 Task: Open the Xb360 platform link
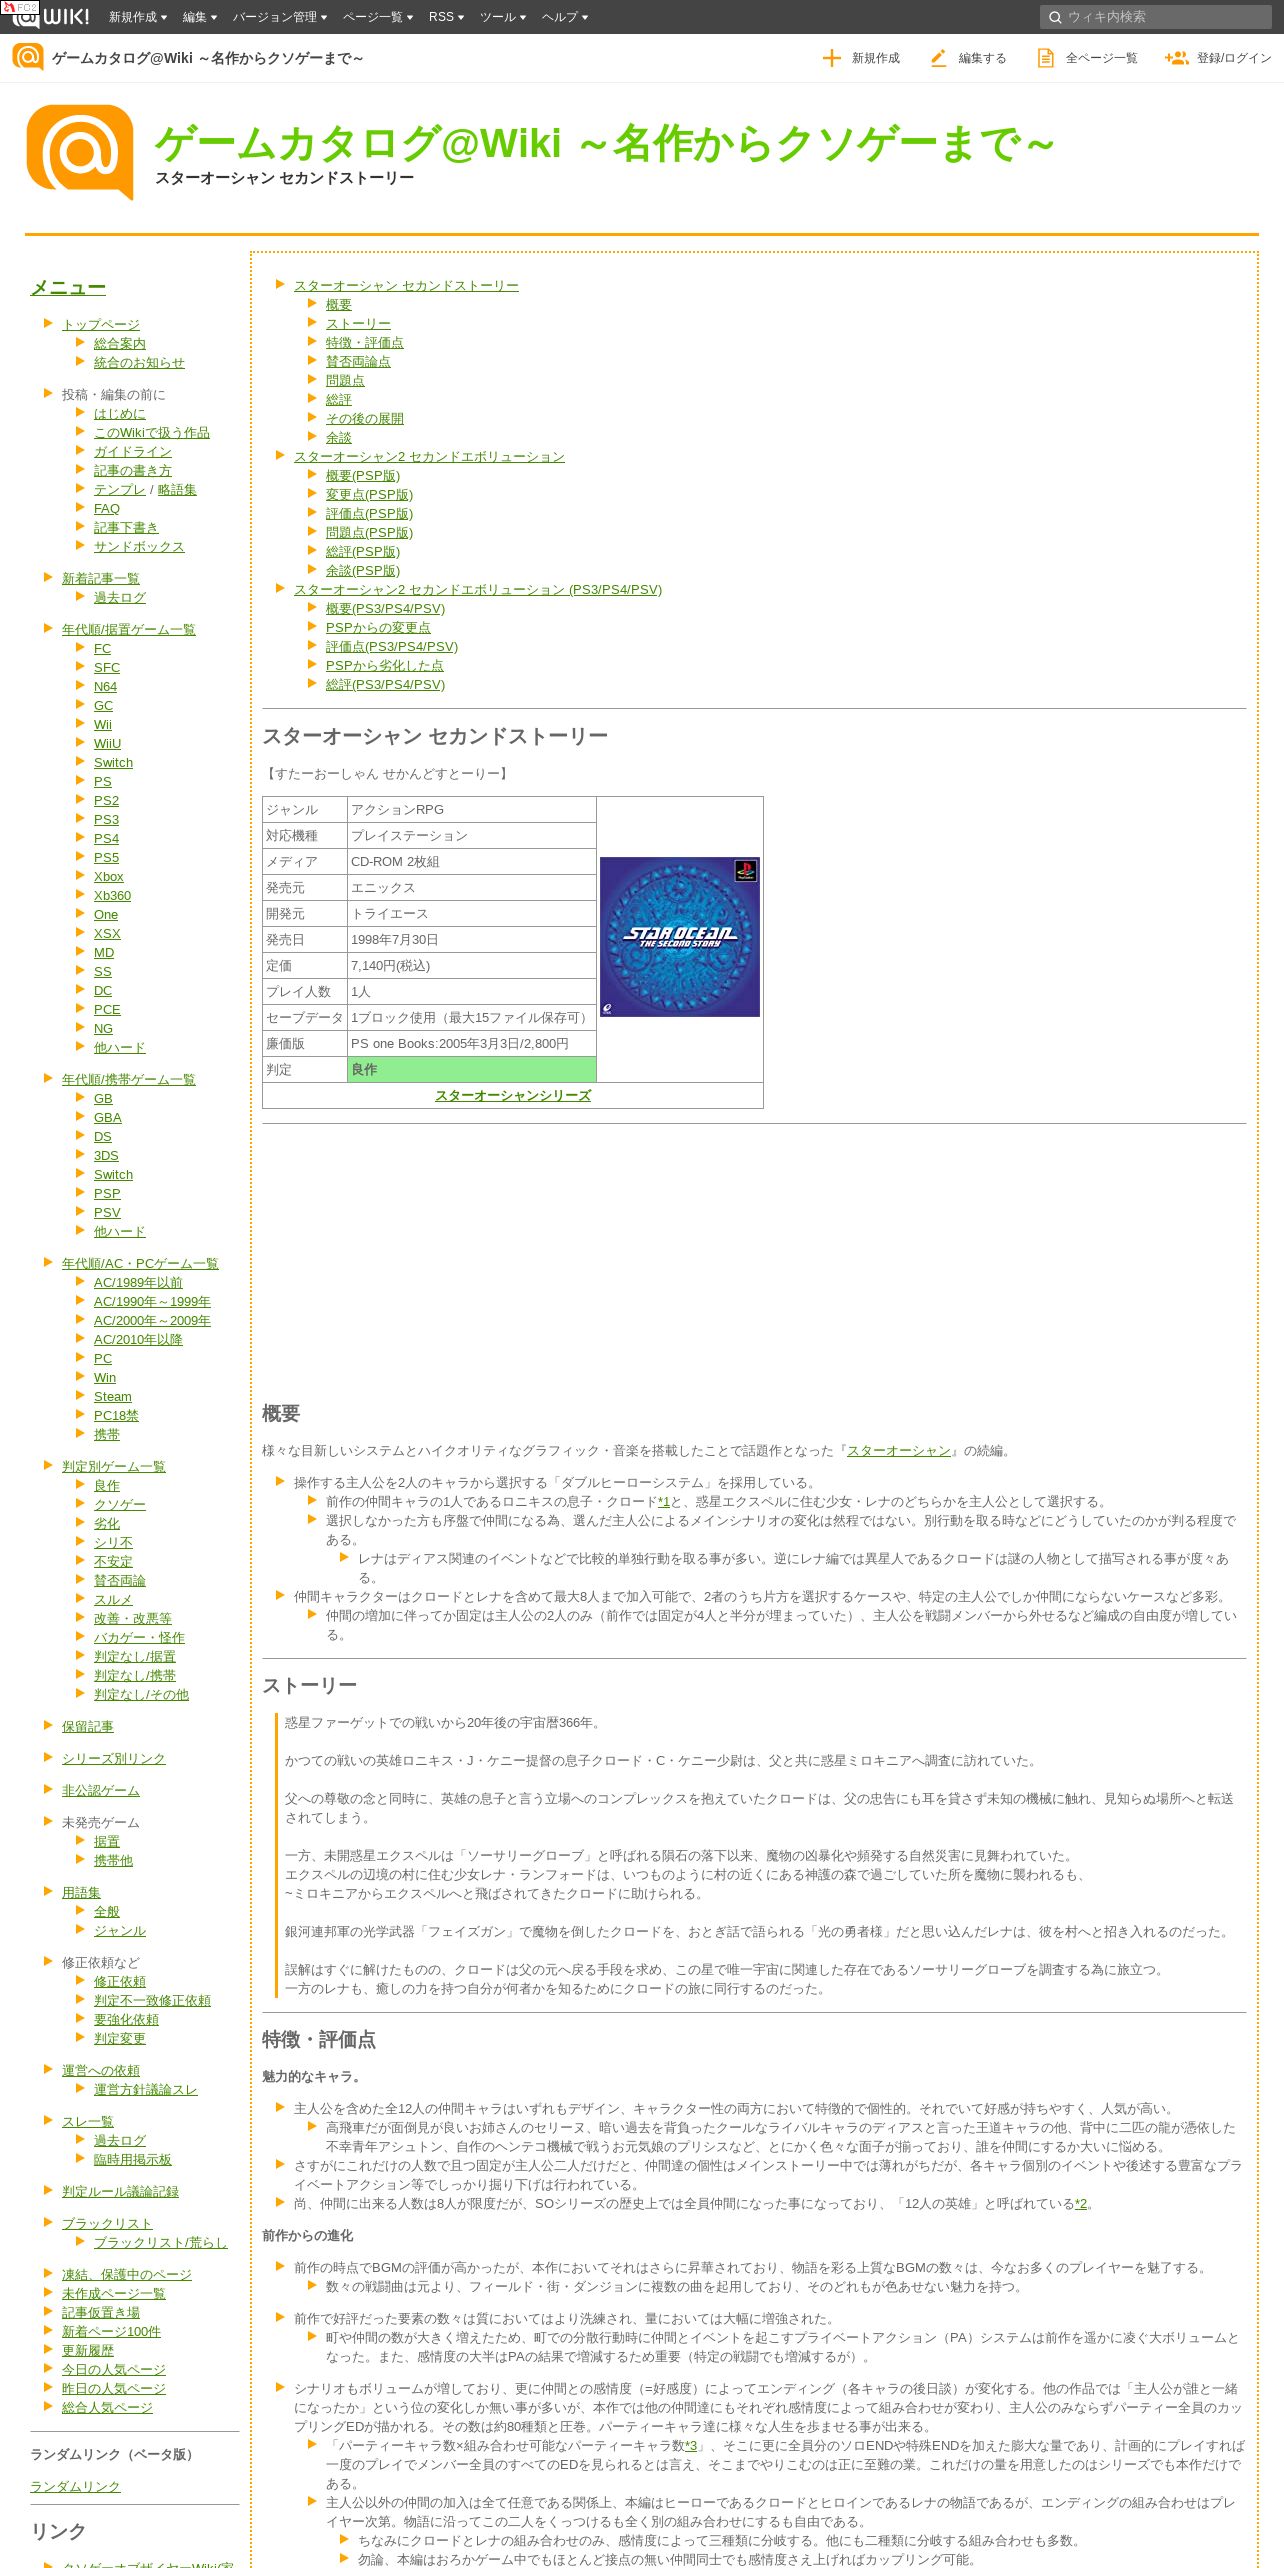click(x=112, y=896)
